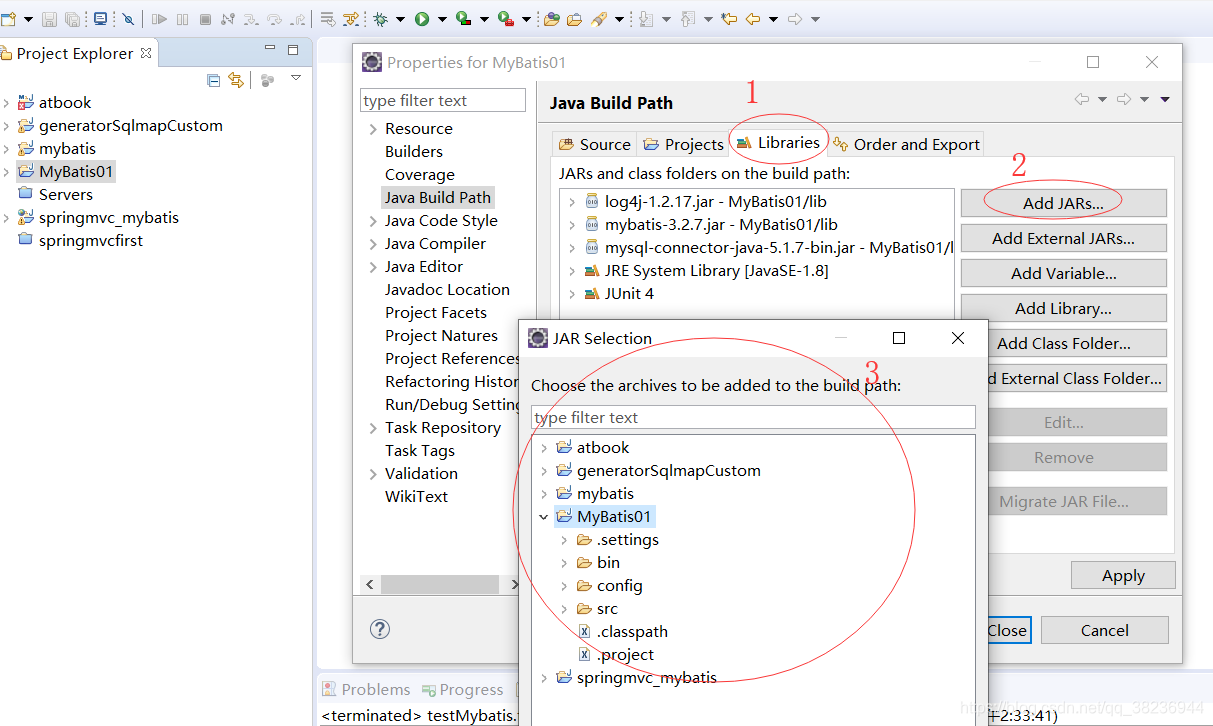
Task: Open the Progress view tab
Action: coord(462,690)
